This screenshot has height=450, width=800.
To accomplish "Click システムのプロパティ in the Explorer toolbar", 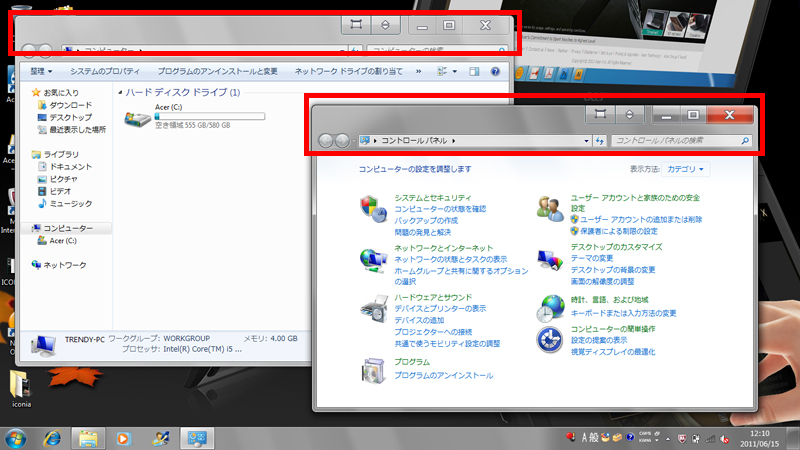I will point(105,71).
